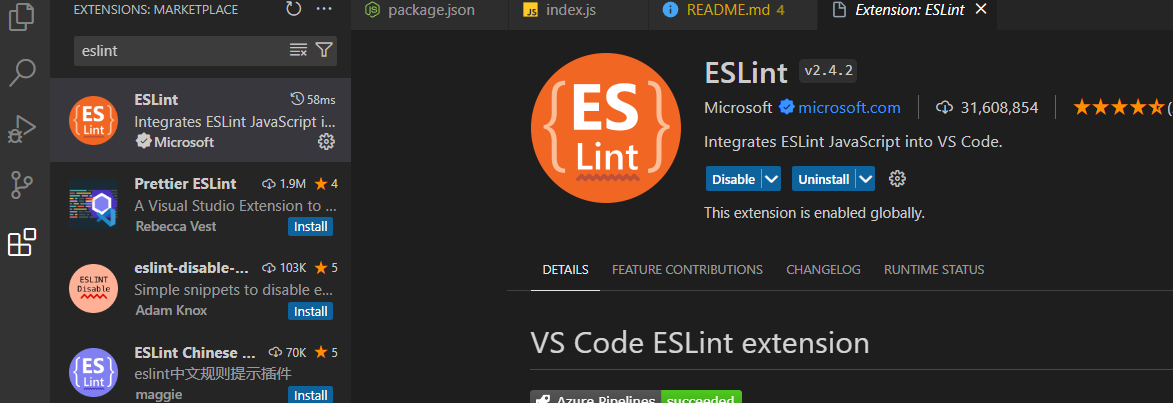Switch to README.md tab

click(733, 10)
